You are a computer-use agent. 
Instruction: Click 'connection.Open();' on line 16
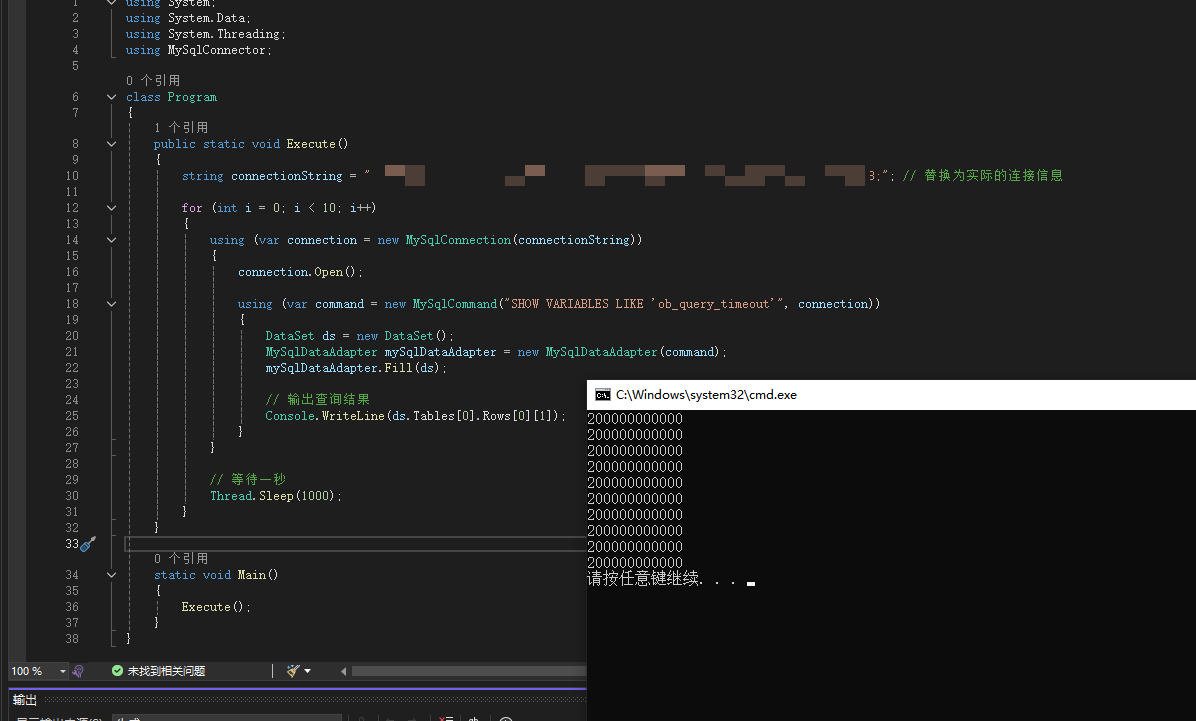pyautogui.click(x=300, y=272)
